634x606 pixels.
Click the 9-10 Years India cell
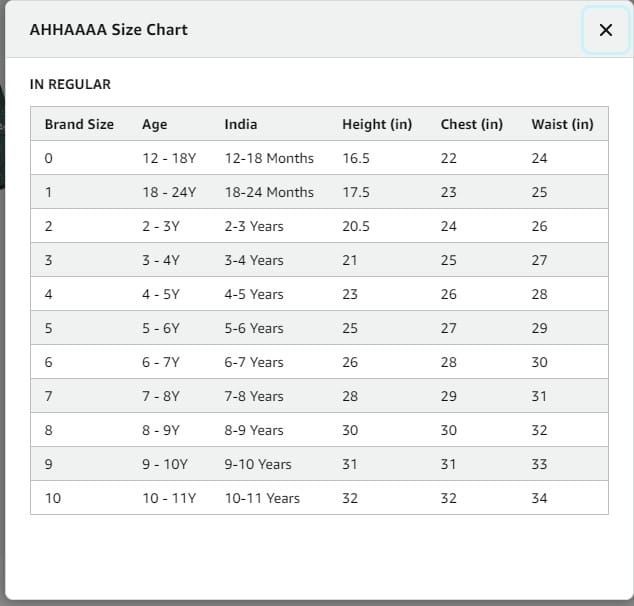coord(258,464)
